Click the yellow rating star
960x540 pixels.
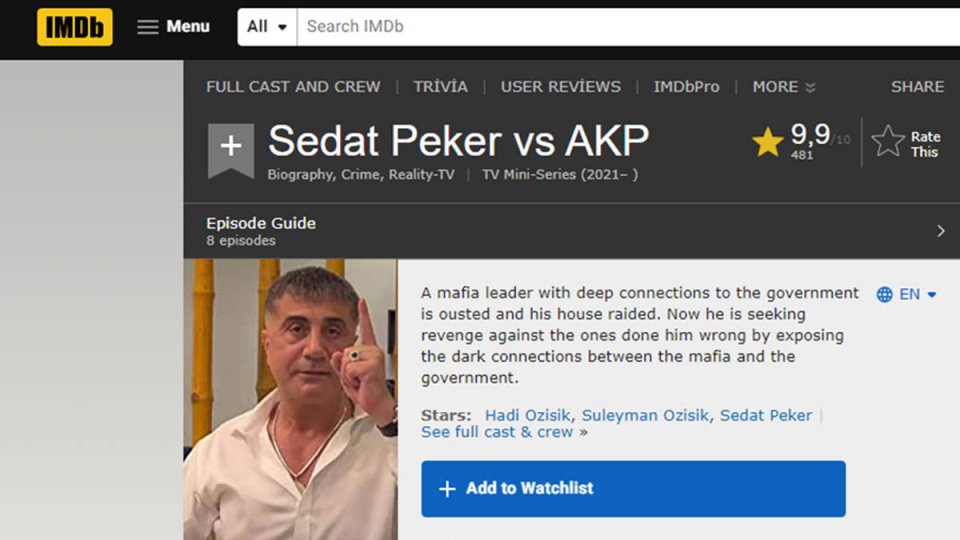pyautogui.click(x=767, y=143)
